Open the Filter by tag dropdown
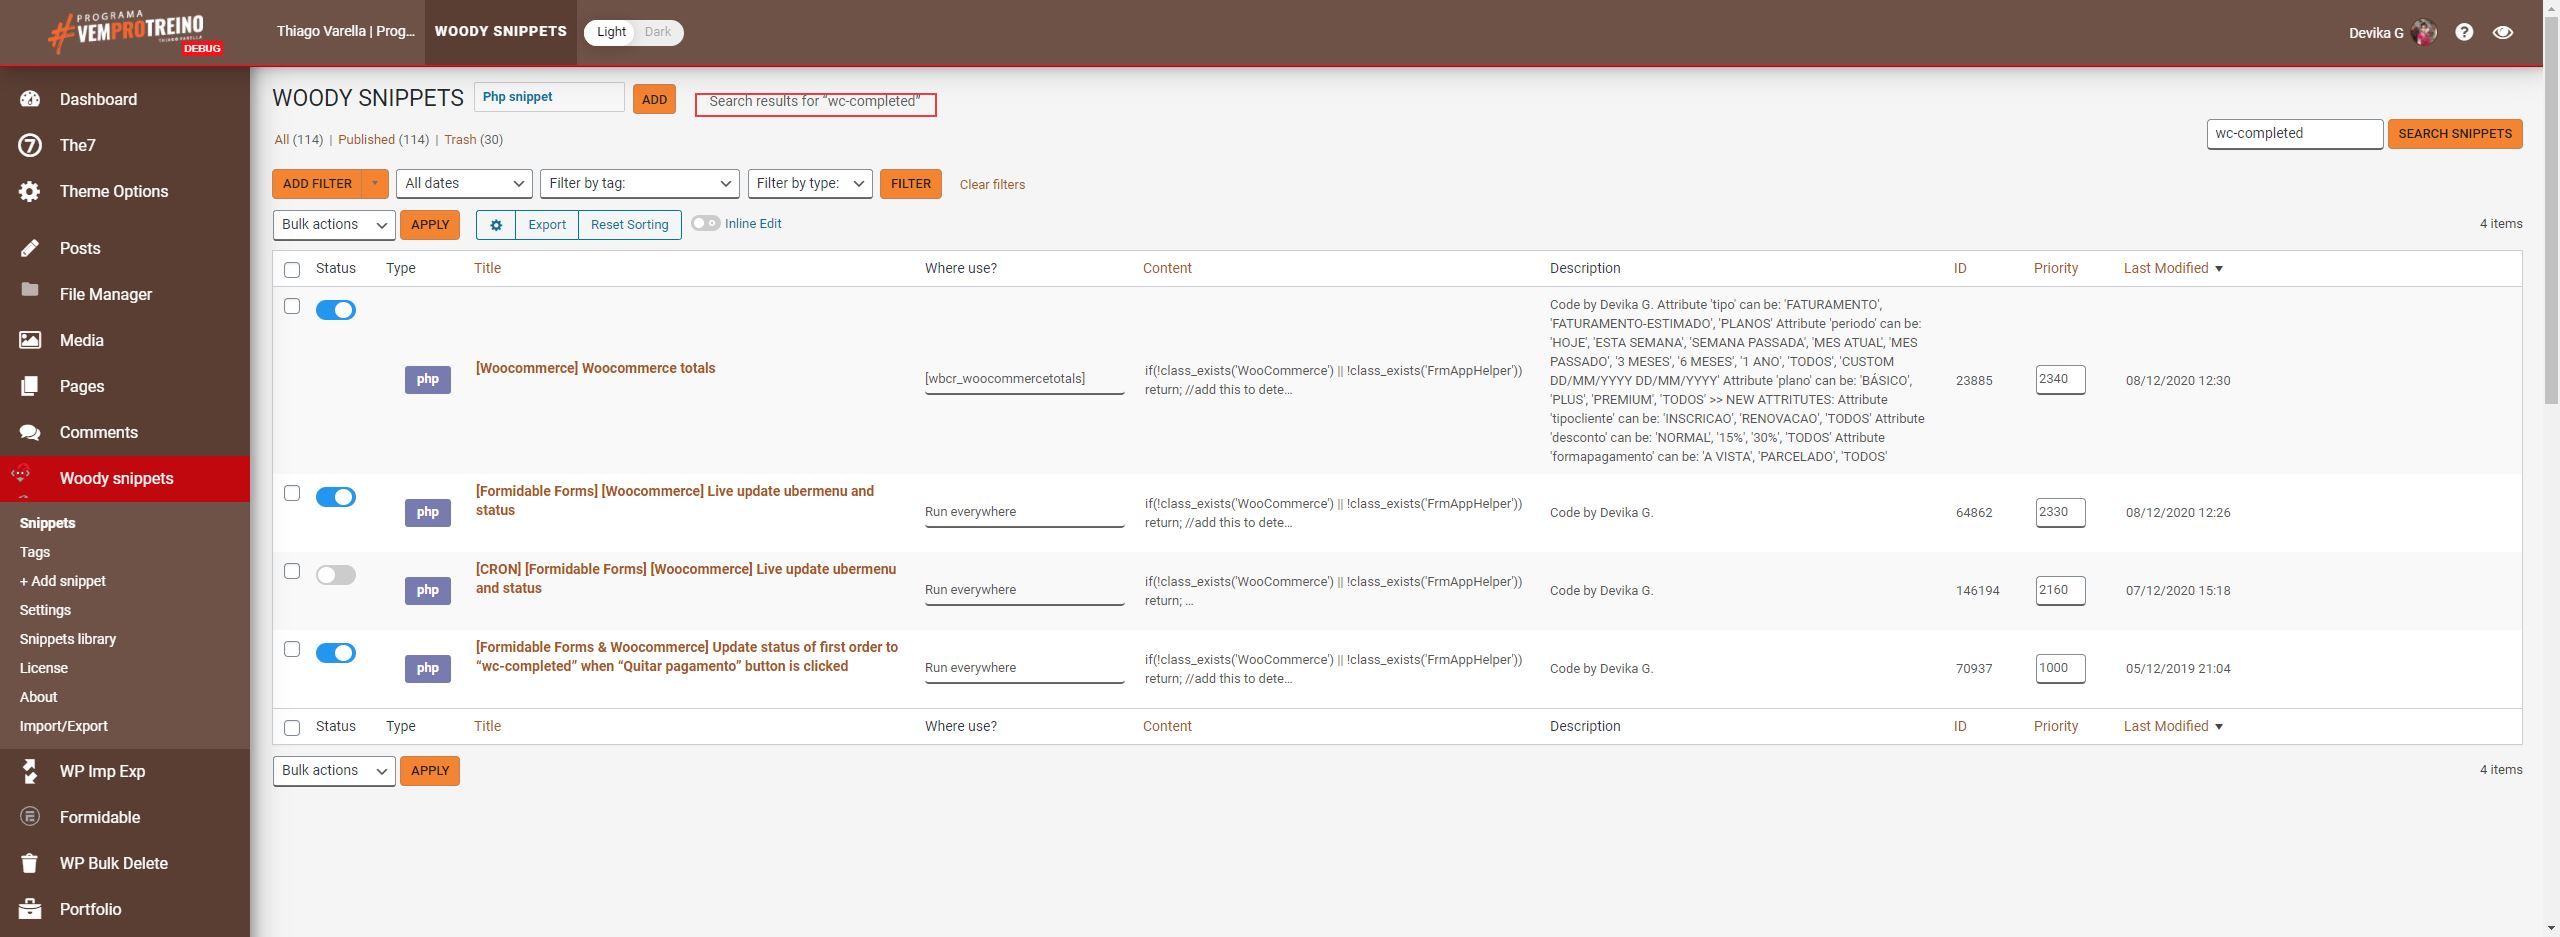The image size is (2560, 937). (x=640, y=184)
